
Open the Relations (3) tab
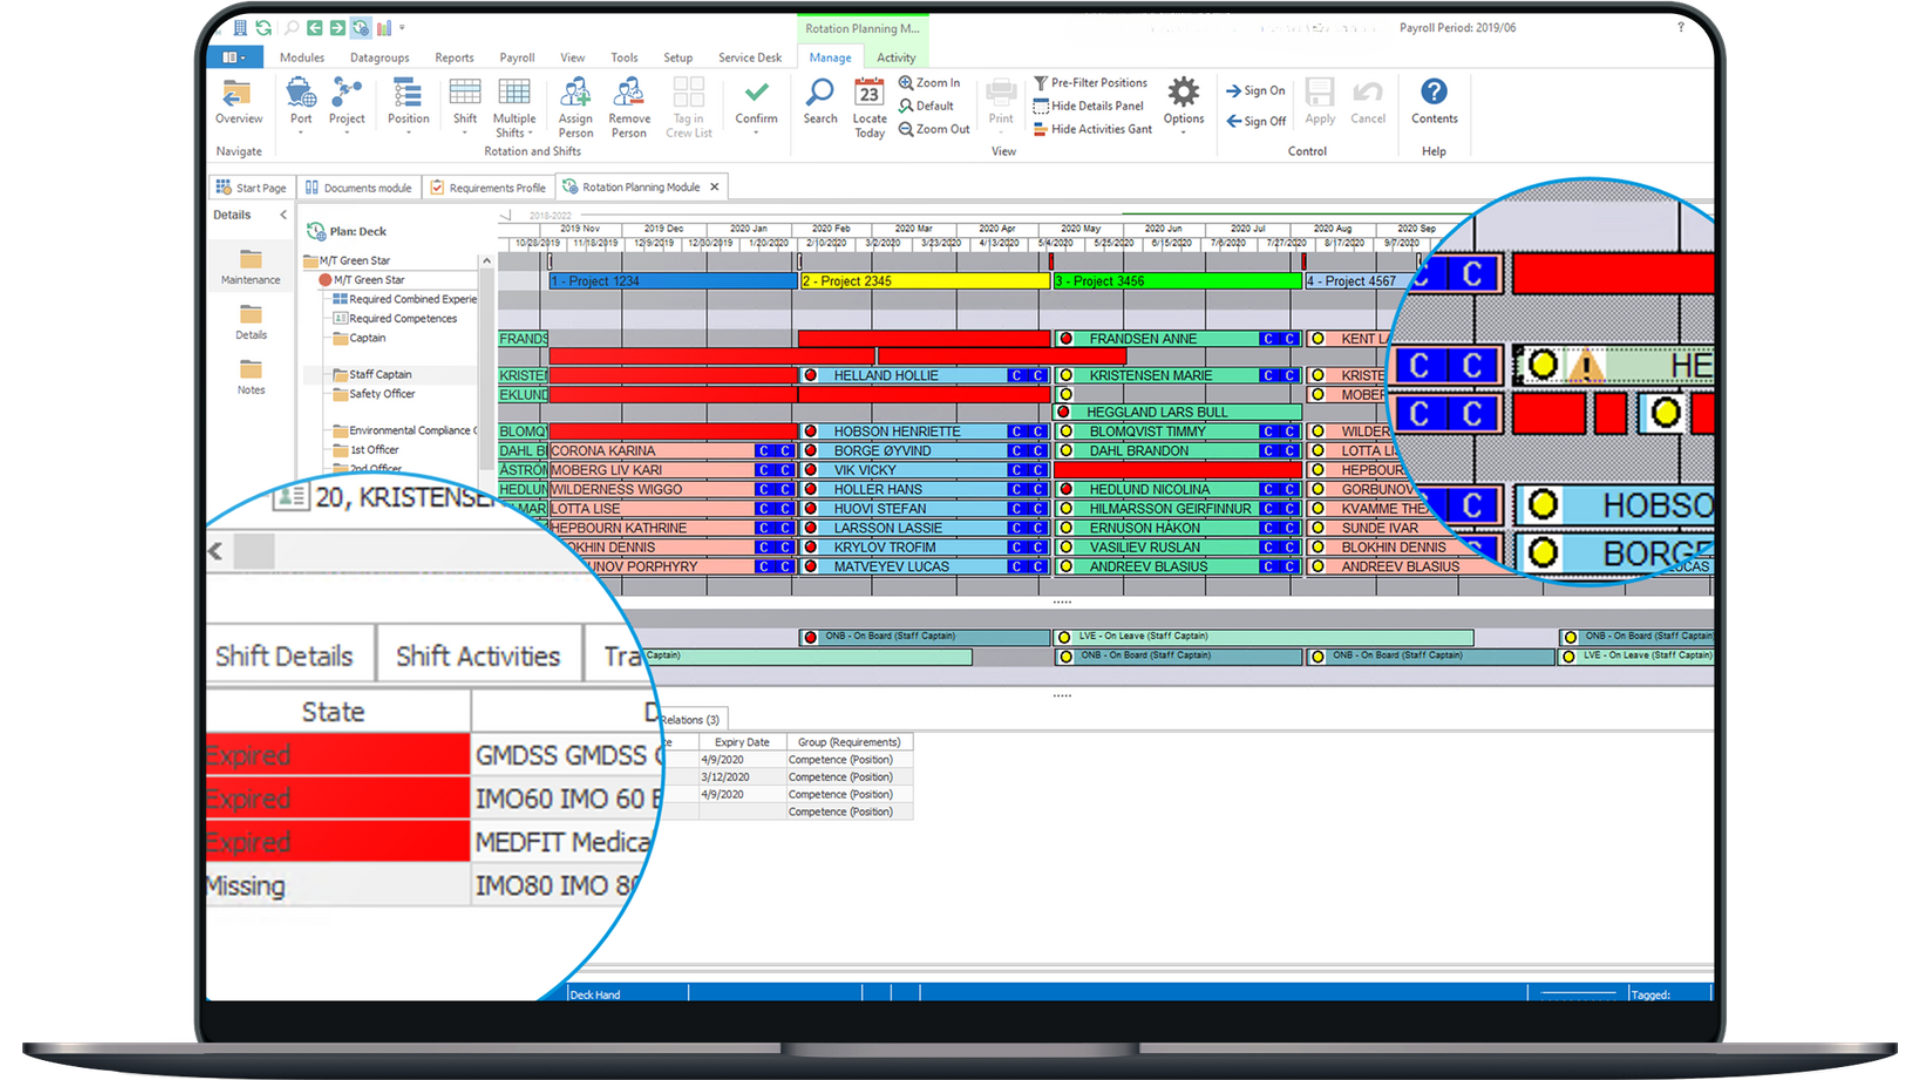pyautogui.click(x=690, y=720)
